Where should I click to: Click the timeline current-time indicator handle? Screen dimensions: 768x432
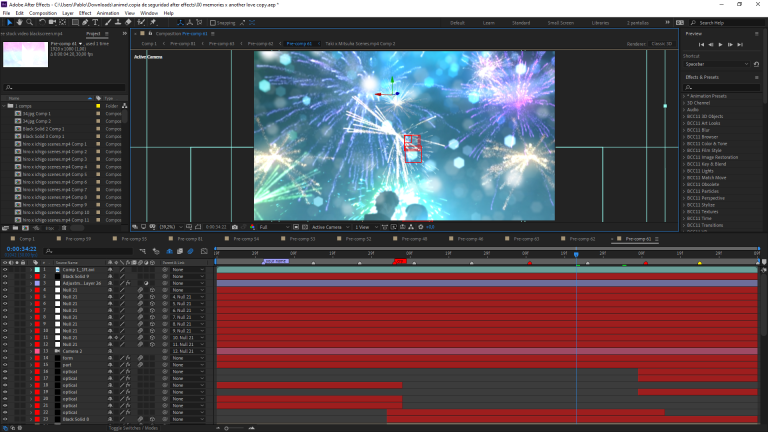coord(576,254)
